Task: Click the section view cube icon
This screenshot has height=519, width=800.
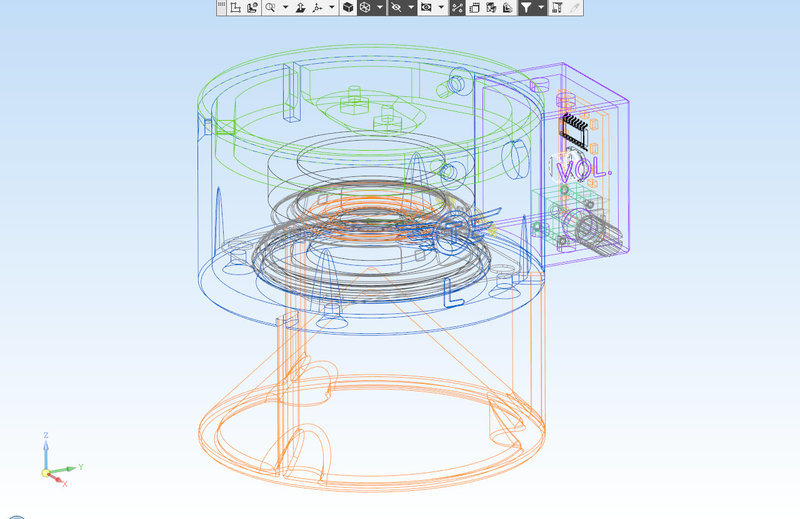Action: 490,8
